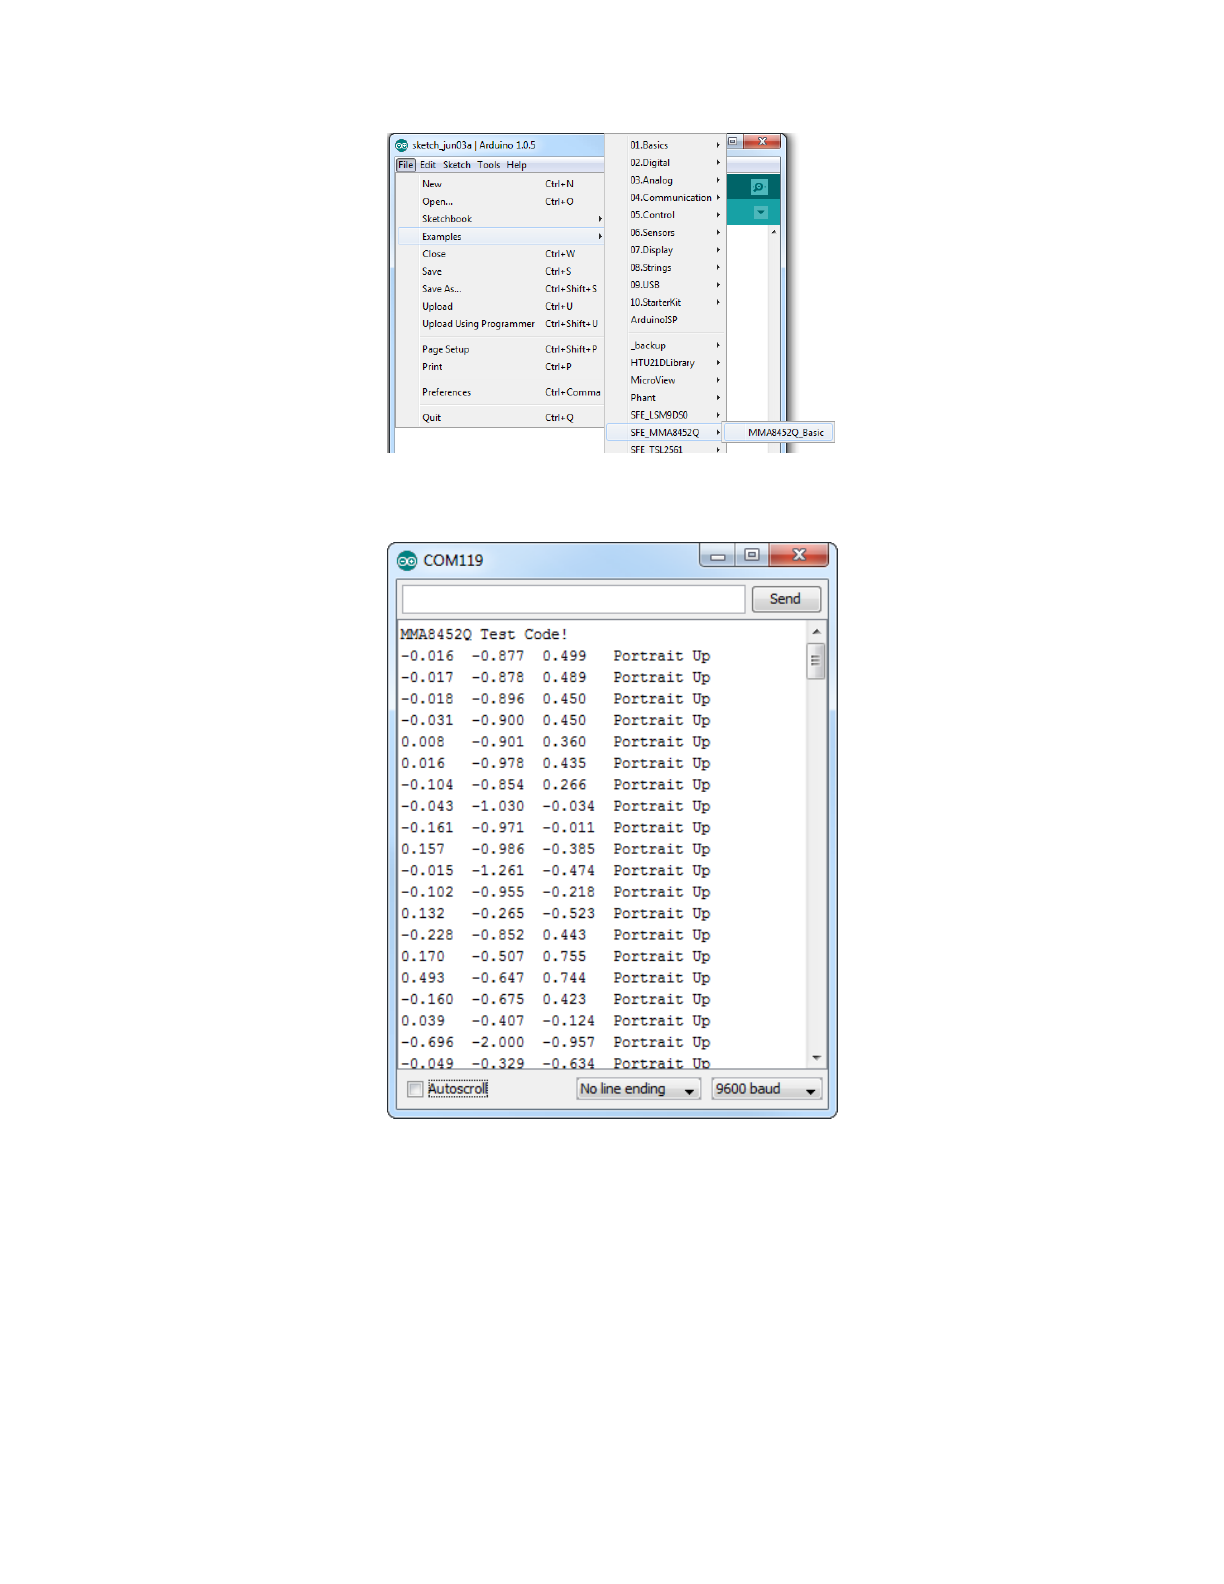The height and width of the screenshot is (1584, 1224).
Task: Minimize the COM119 window
Action: coord(717,556)
